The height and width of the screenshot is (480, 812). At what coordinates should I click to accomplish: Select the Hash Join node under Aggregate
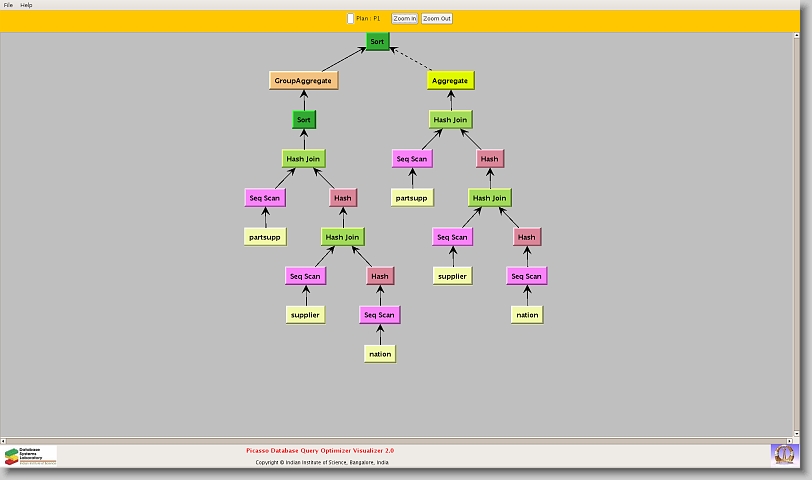point(450,120)
